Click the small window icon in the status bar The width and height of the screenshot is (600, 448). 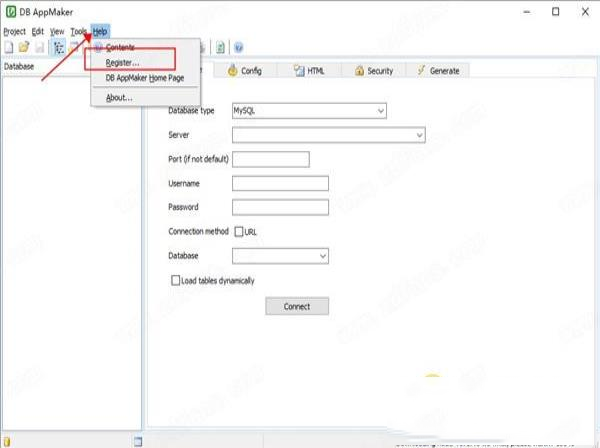(x=138, y=441)
